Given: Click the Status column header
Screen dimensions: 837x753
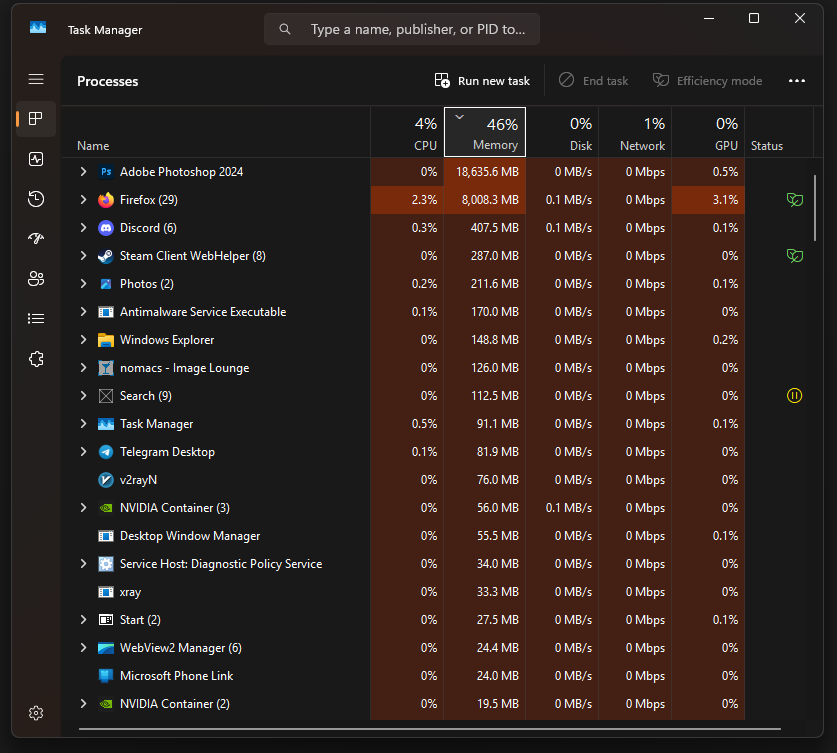Looking at the screenshot, I should (779, 132).
